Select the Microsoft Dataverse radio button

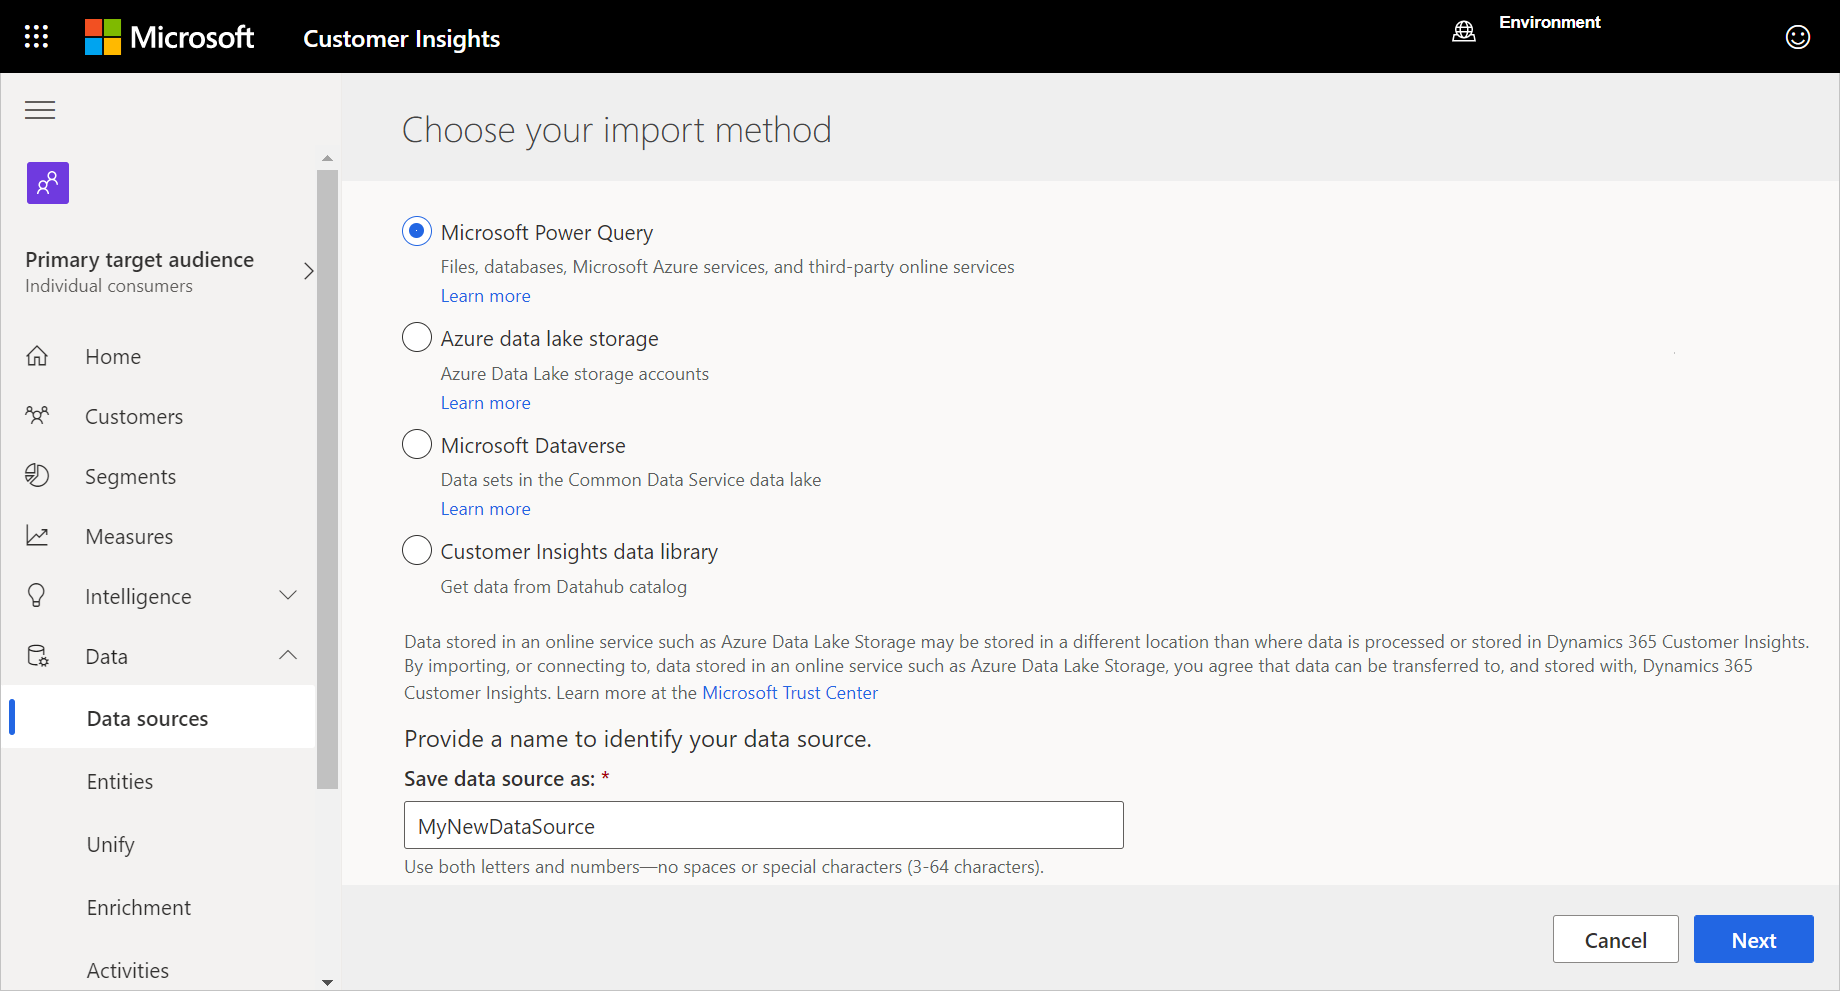[x=417, y=445]
